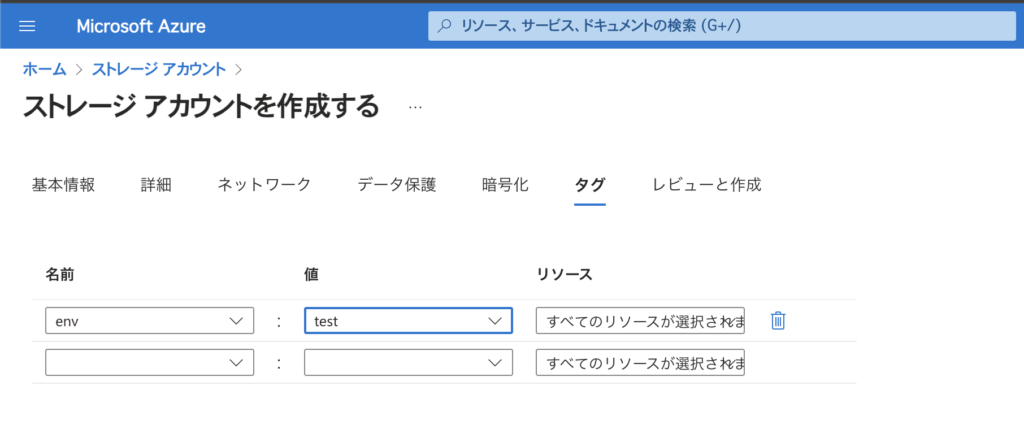Switch to the 詳細 tab
Viewport: 1024px width, 433px height.
tap(156, 185)
